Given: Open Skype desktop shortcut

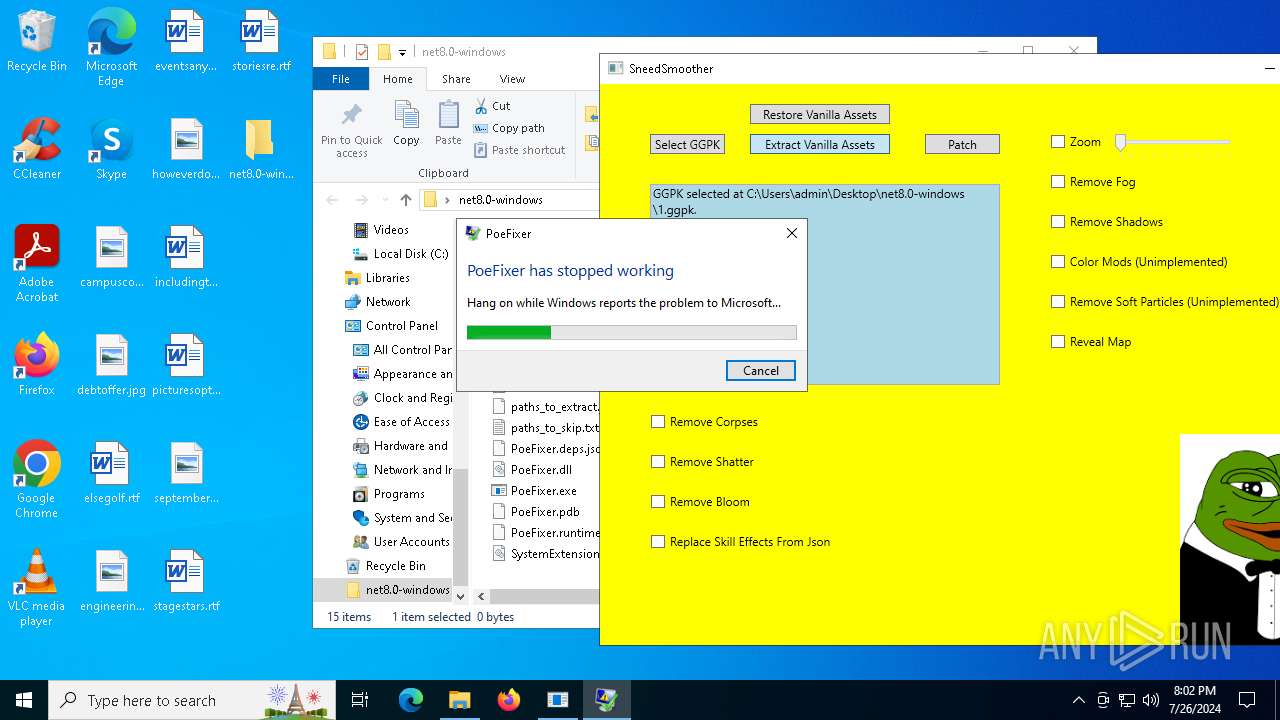Looking at the screenshot, I should (111, 149).
